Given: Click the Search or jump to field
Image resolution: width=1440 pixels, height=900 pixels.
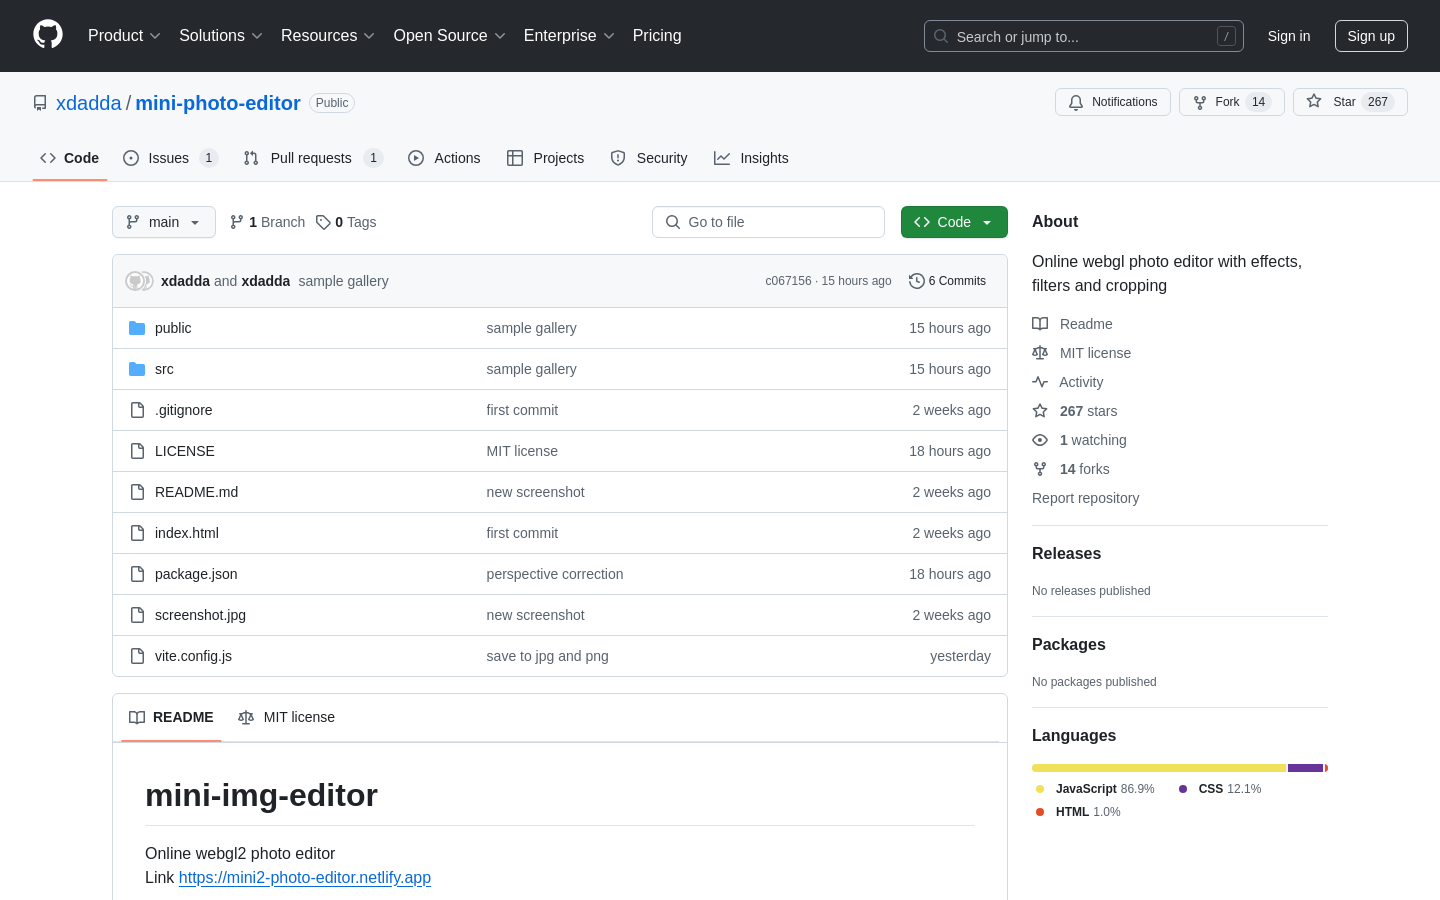Looking at the screenshot, I should click(1084, 36).
